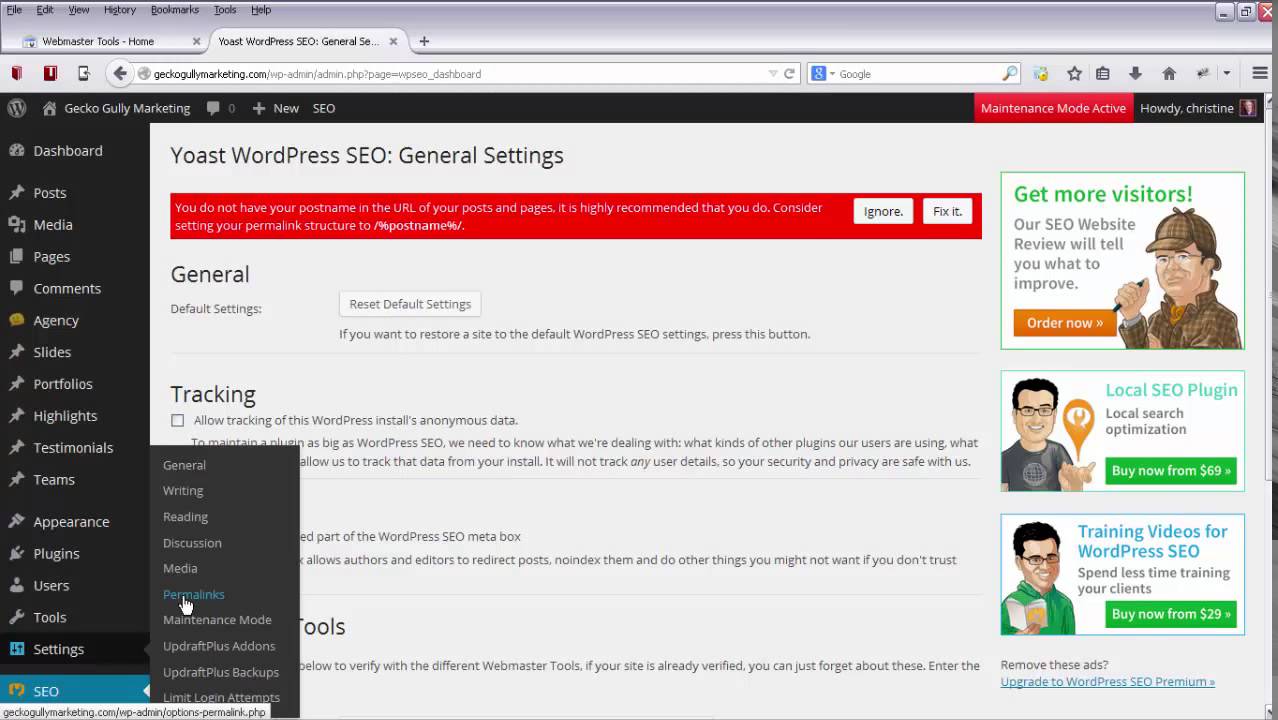This screenshot has height=720, width=1278.
Task: Click the search magnifier in Google box
Action: 1009,73
